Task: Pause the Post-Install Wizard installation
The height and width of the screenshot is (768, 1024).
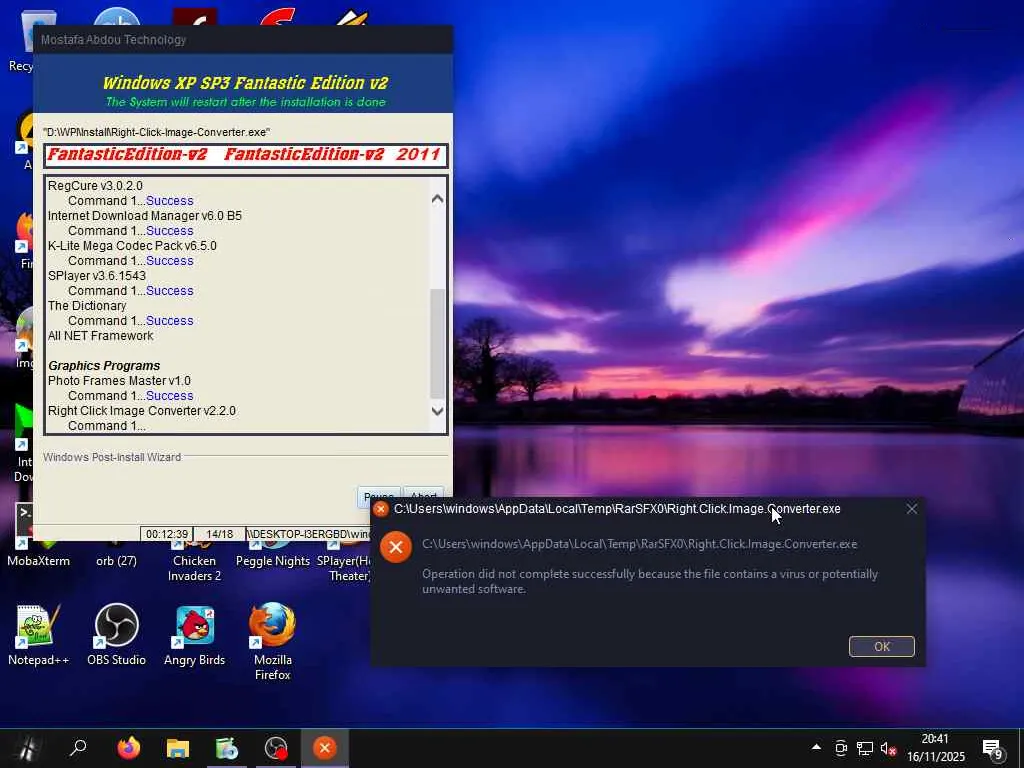Action: (x=379, y=496)
